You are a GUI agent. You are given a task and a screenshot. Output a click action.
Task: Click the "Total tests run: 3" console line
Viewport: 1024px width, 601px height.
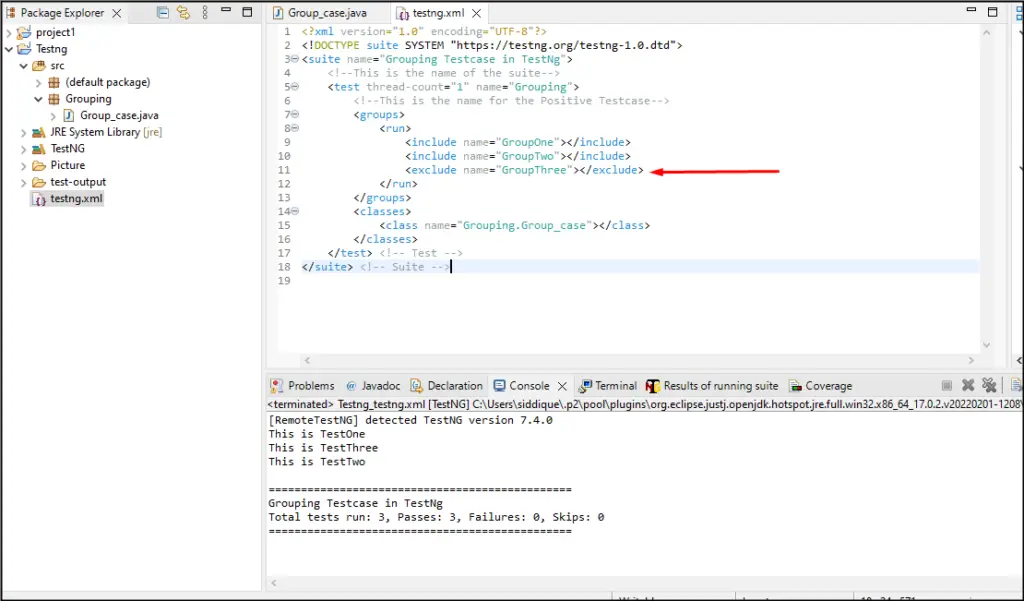tap(436, 517)
